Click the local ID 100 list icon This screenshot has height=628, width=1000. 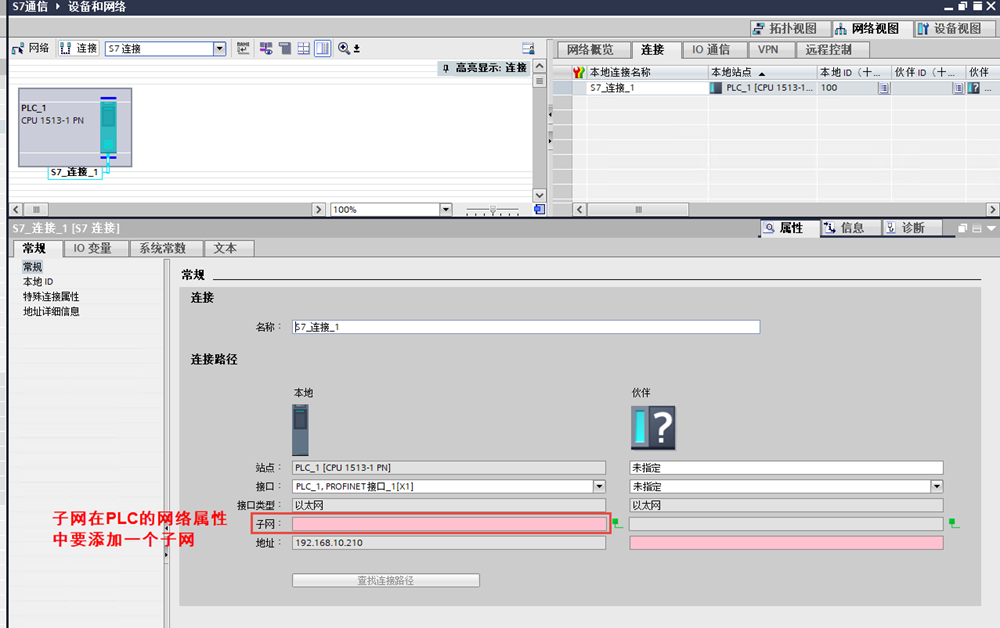(x=883, y=88)
